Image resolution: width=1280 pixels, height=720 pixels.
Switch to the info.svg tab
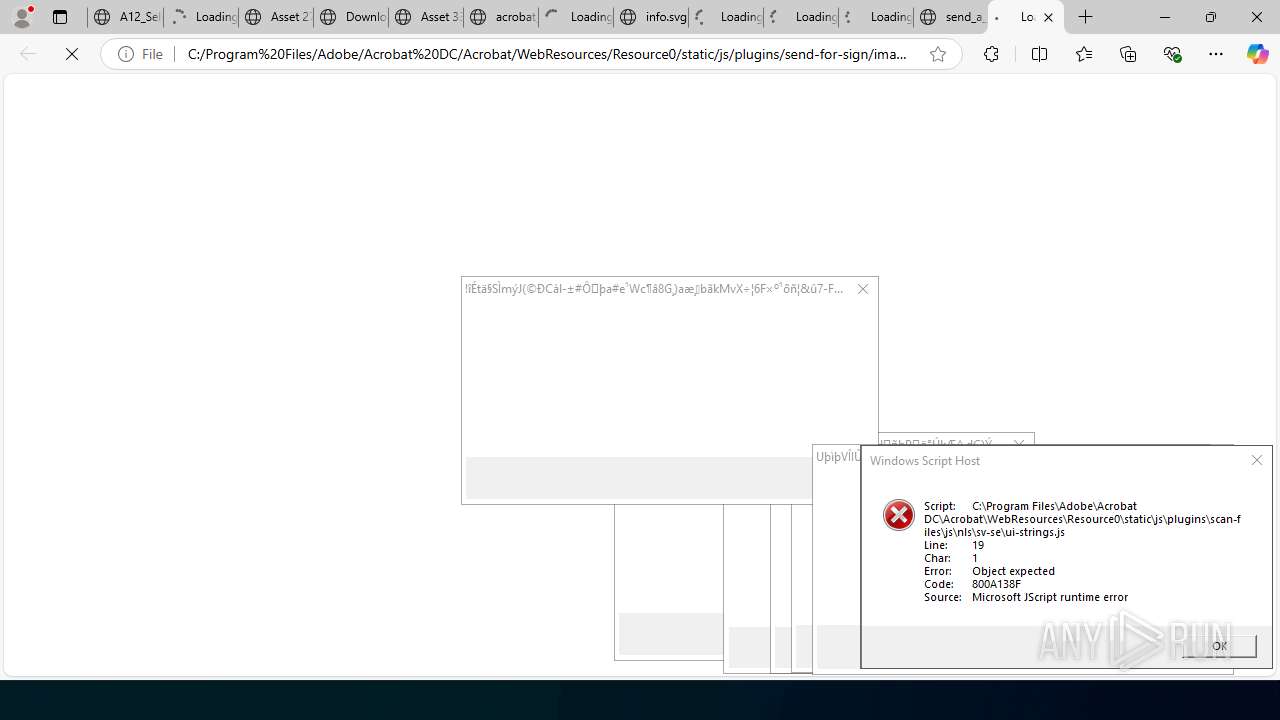[x=651, y=17]
